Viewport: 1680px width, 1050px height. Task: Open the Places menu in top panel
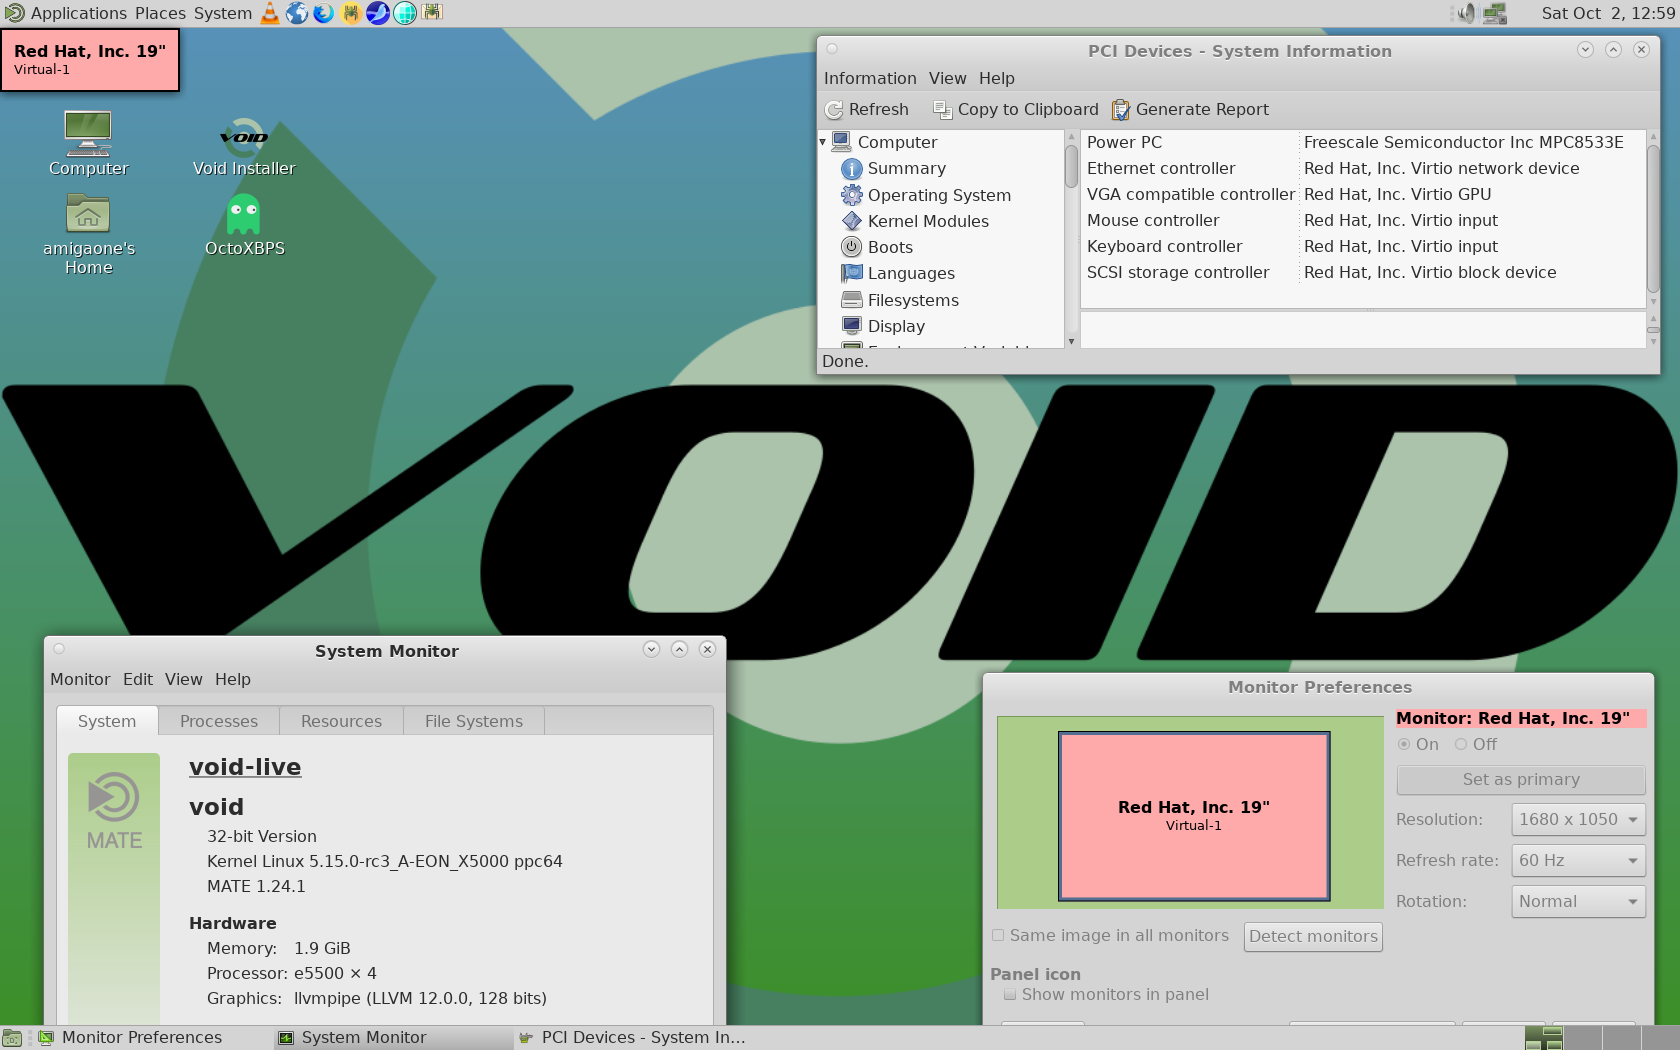pos(160,13)
